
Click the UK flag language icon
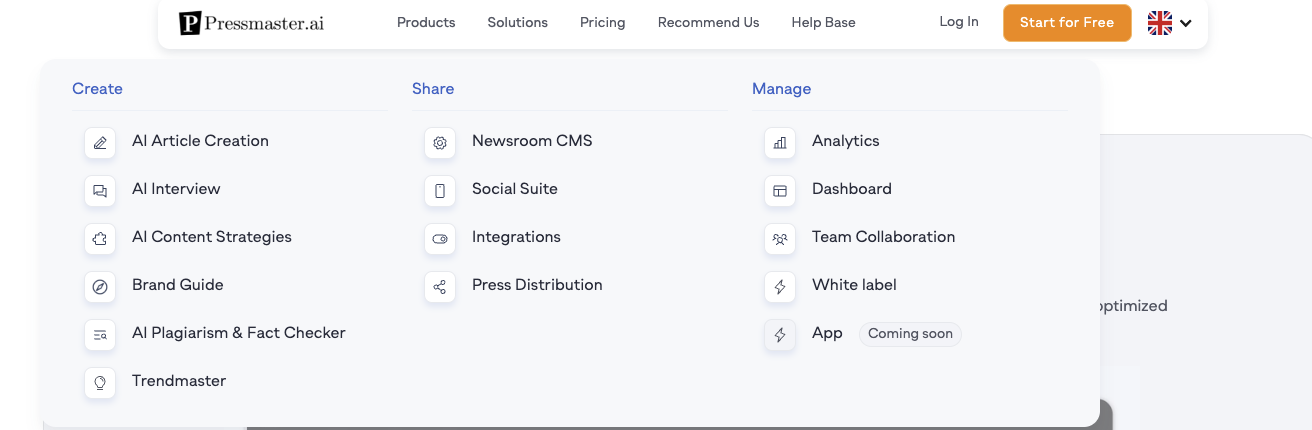point(1160,23)
